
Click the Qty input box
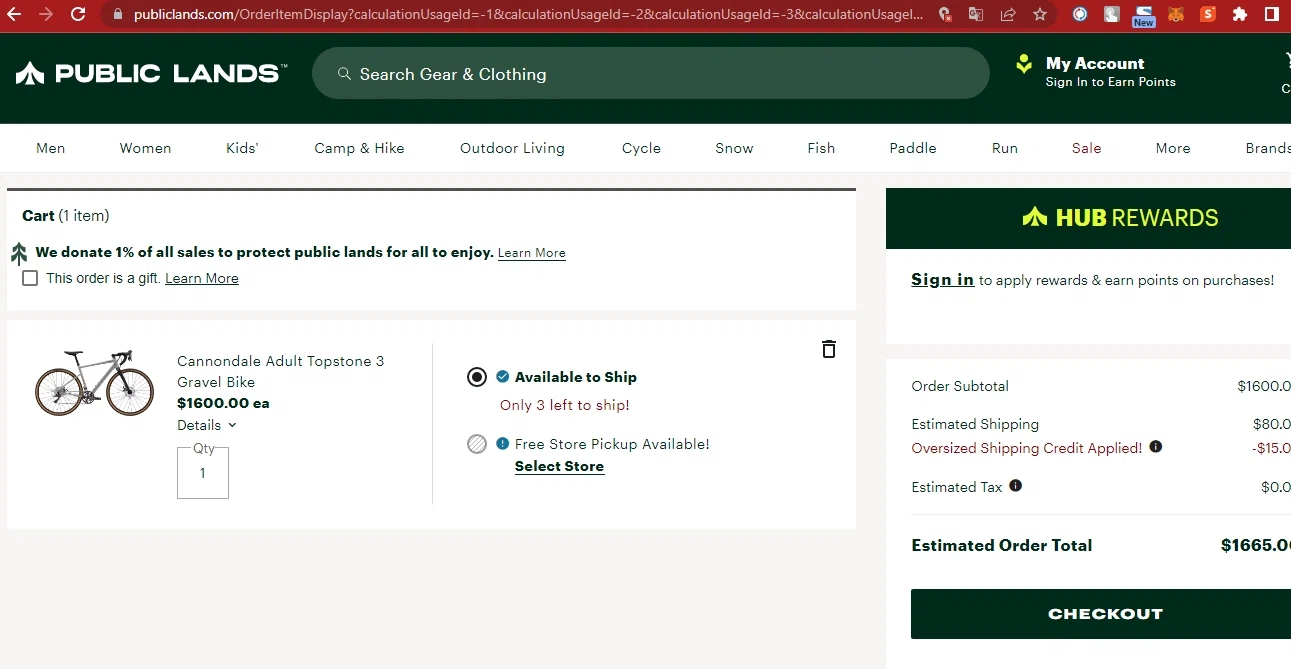click(203, 473)
